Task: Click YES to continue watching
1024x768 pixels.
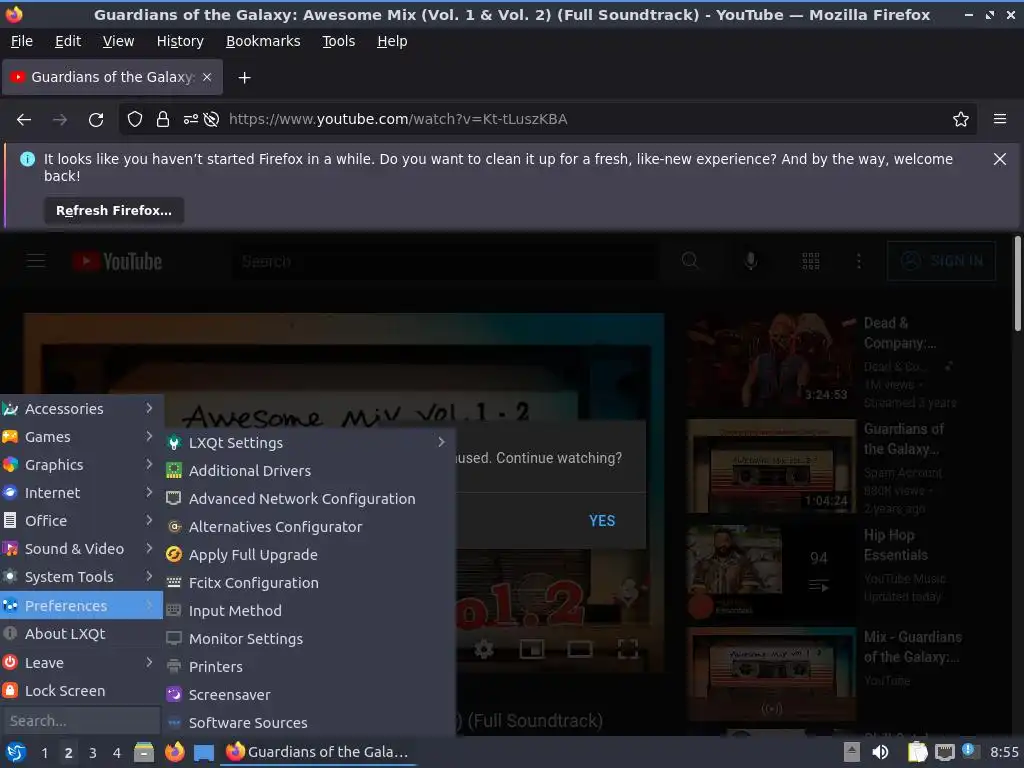Action: [601, 521]
